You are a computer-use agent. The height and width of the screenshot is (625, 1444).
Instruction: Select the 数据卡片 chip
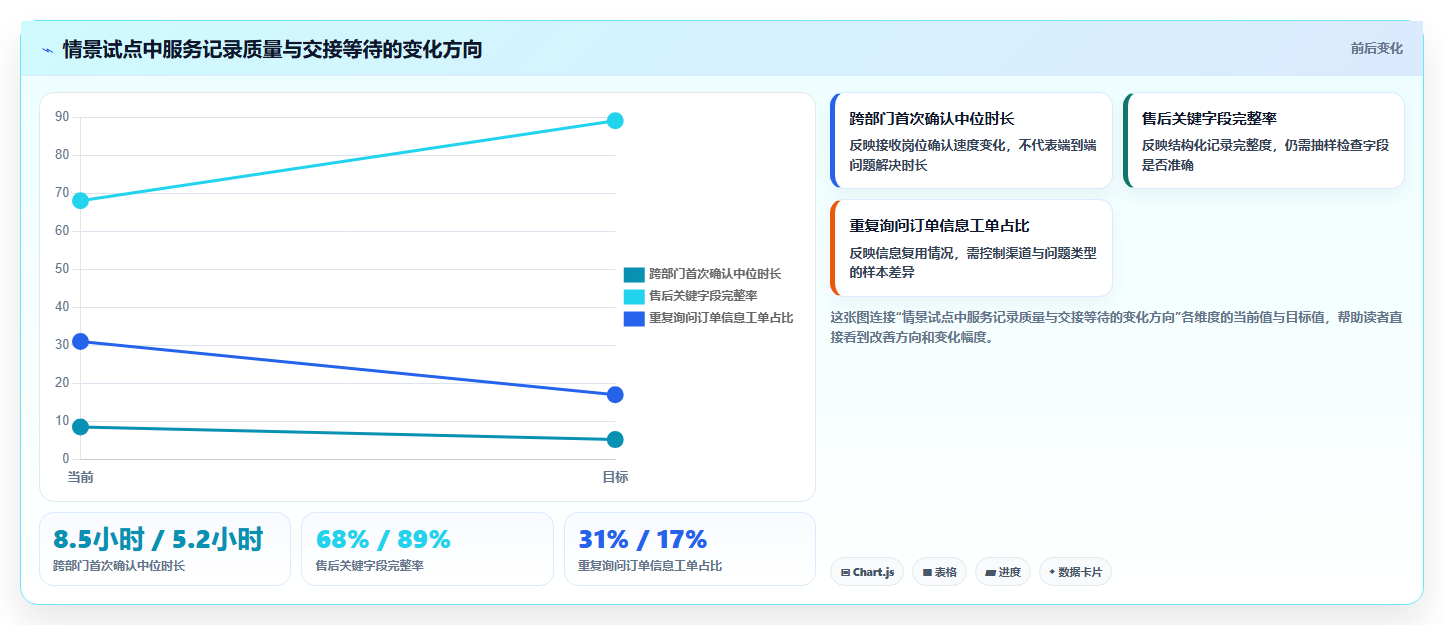pyautogui.click(x=1075, y=572)
